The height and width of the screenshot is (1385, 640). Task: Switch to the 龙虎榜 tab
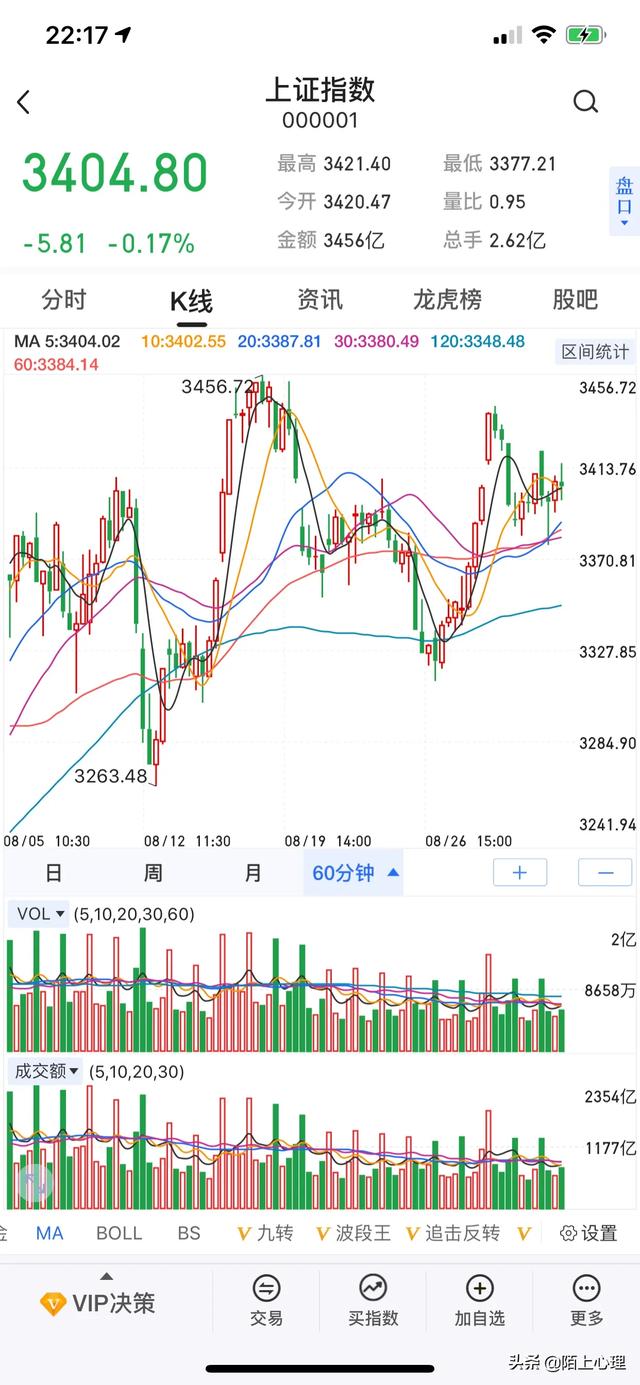(x=447, y=299)
